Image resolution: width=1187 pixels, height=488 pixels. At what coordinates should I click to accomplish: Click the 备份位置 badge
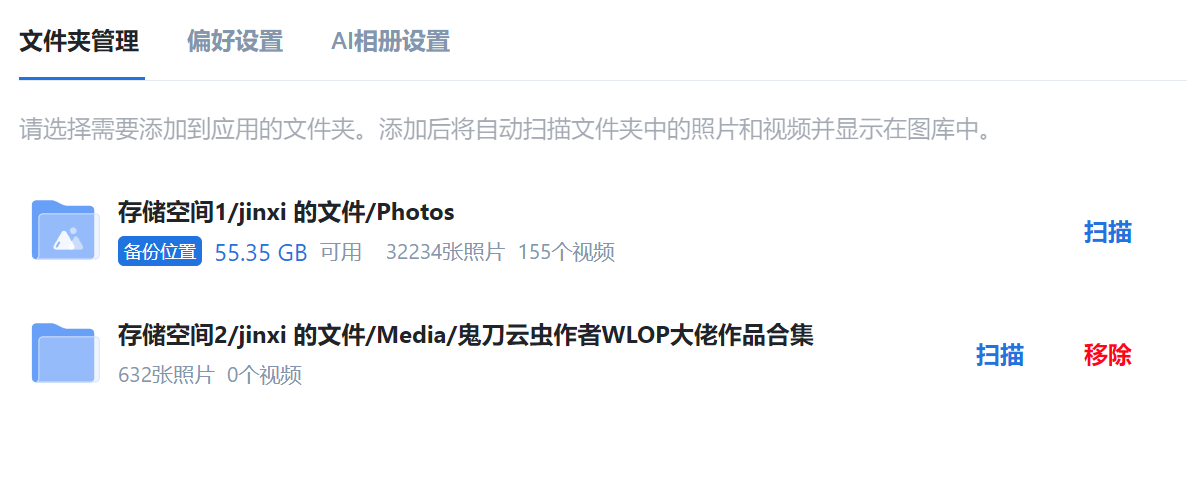point(160,252)
